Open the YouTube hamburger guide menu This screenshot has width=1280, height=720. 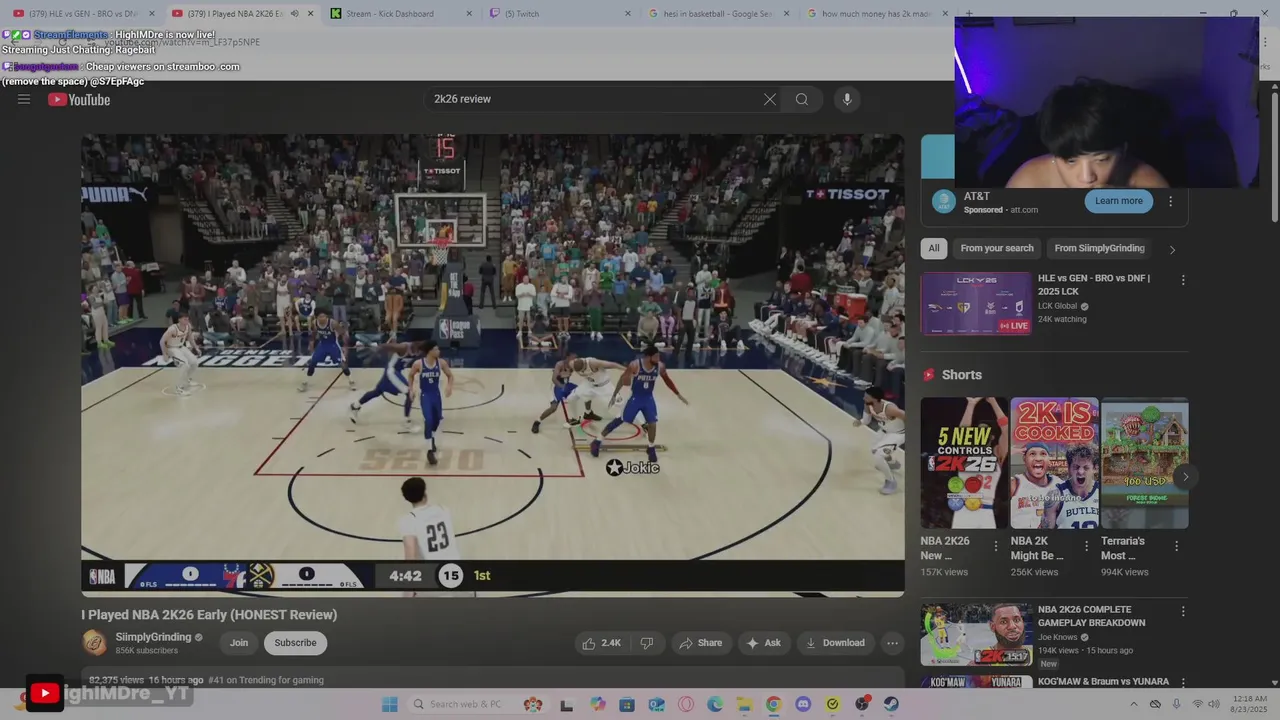tap(24, 99)
